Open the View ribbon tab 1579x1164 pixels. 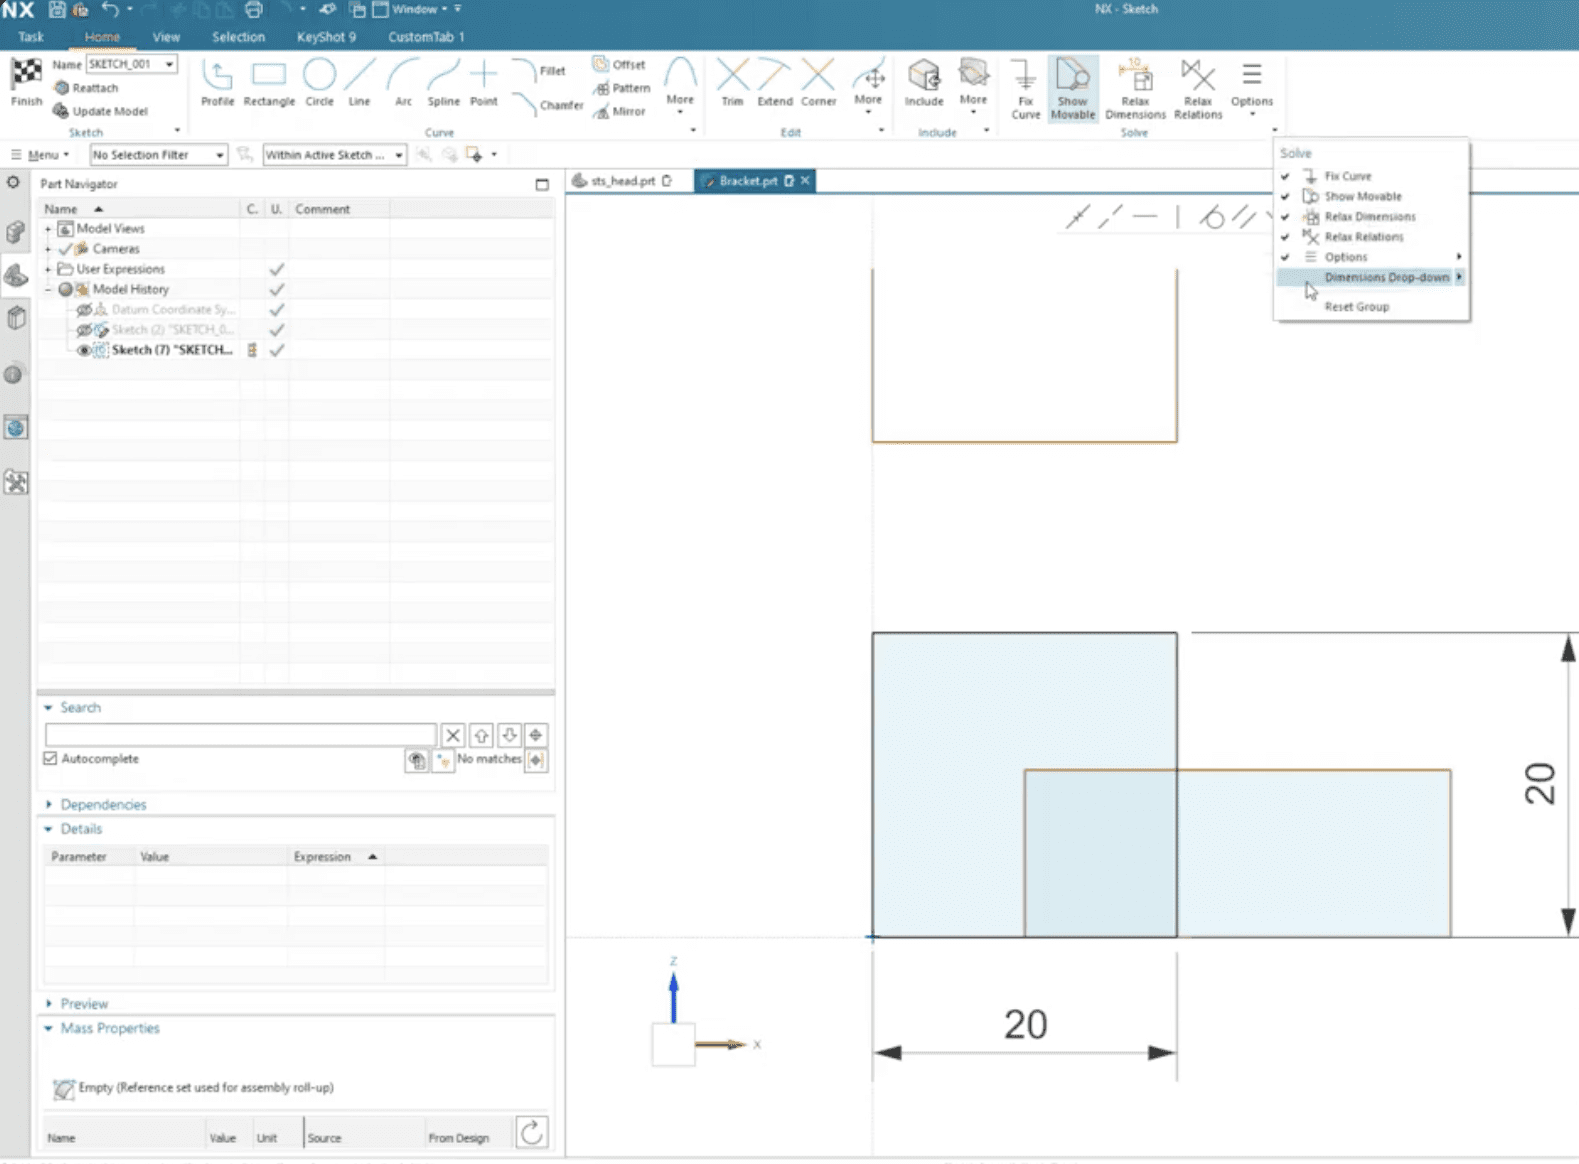[x=166, y=37]
